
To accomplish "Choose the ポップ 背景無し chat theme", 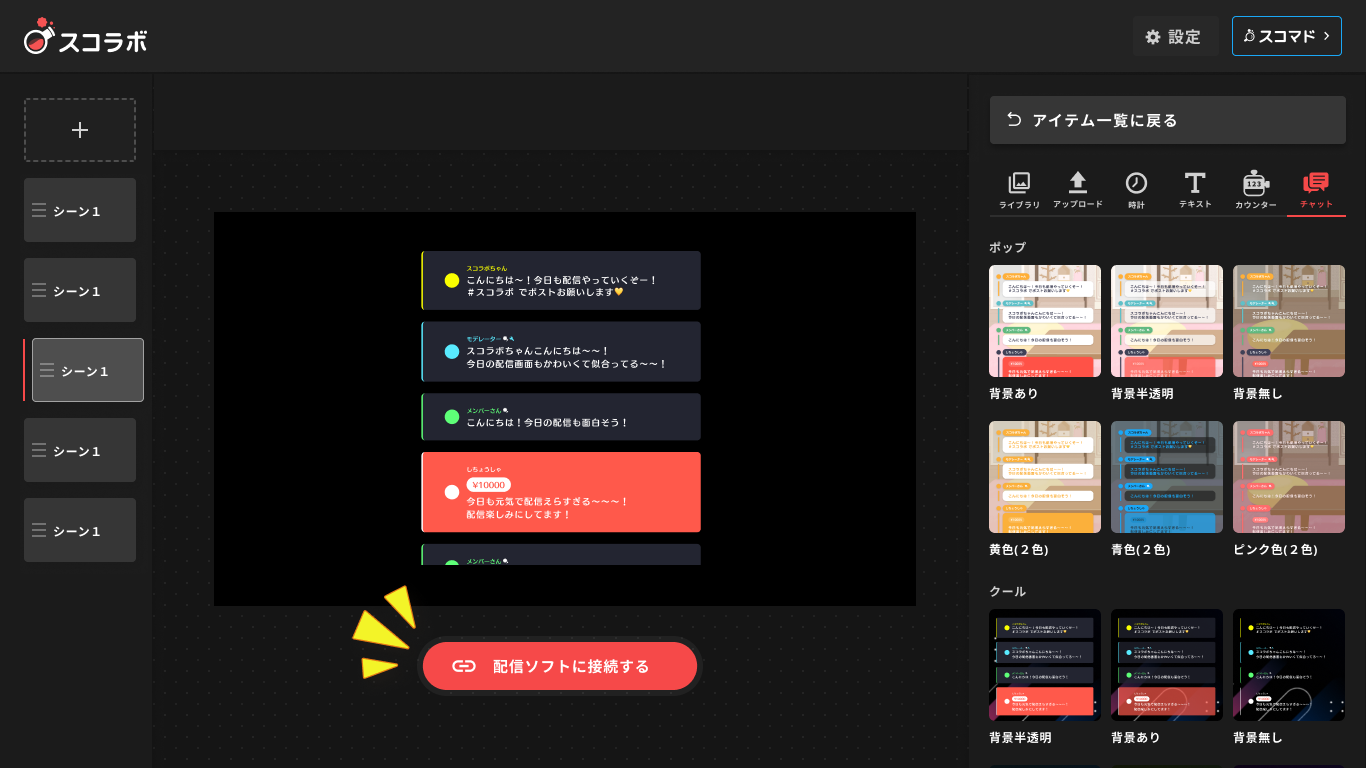I will point(1289,321).
